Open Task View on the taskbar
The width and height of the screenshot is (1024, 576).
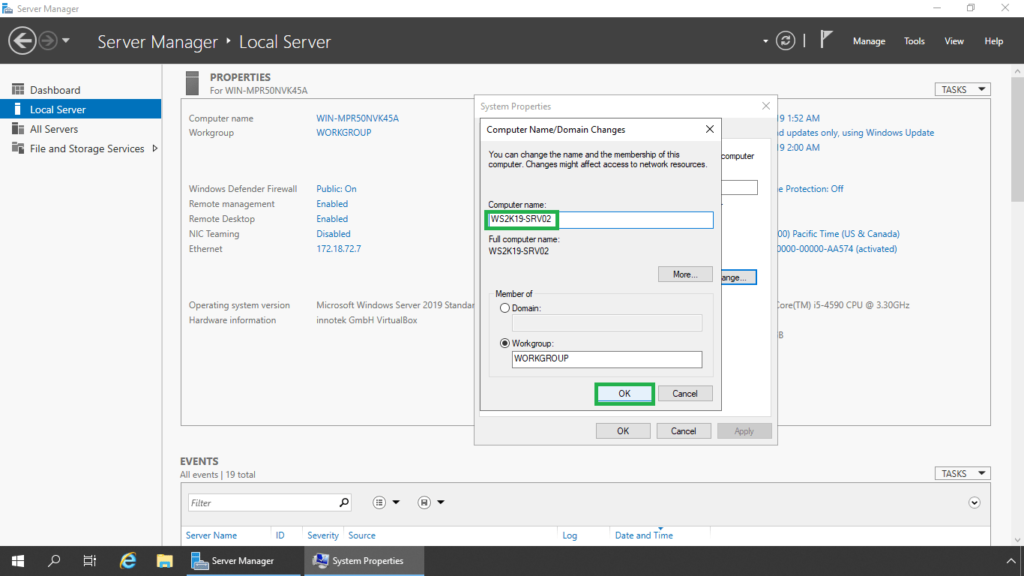(89, 561)
